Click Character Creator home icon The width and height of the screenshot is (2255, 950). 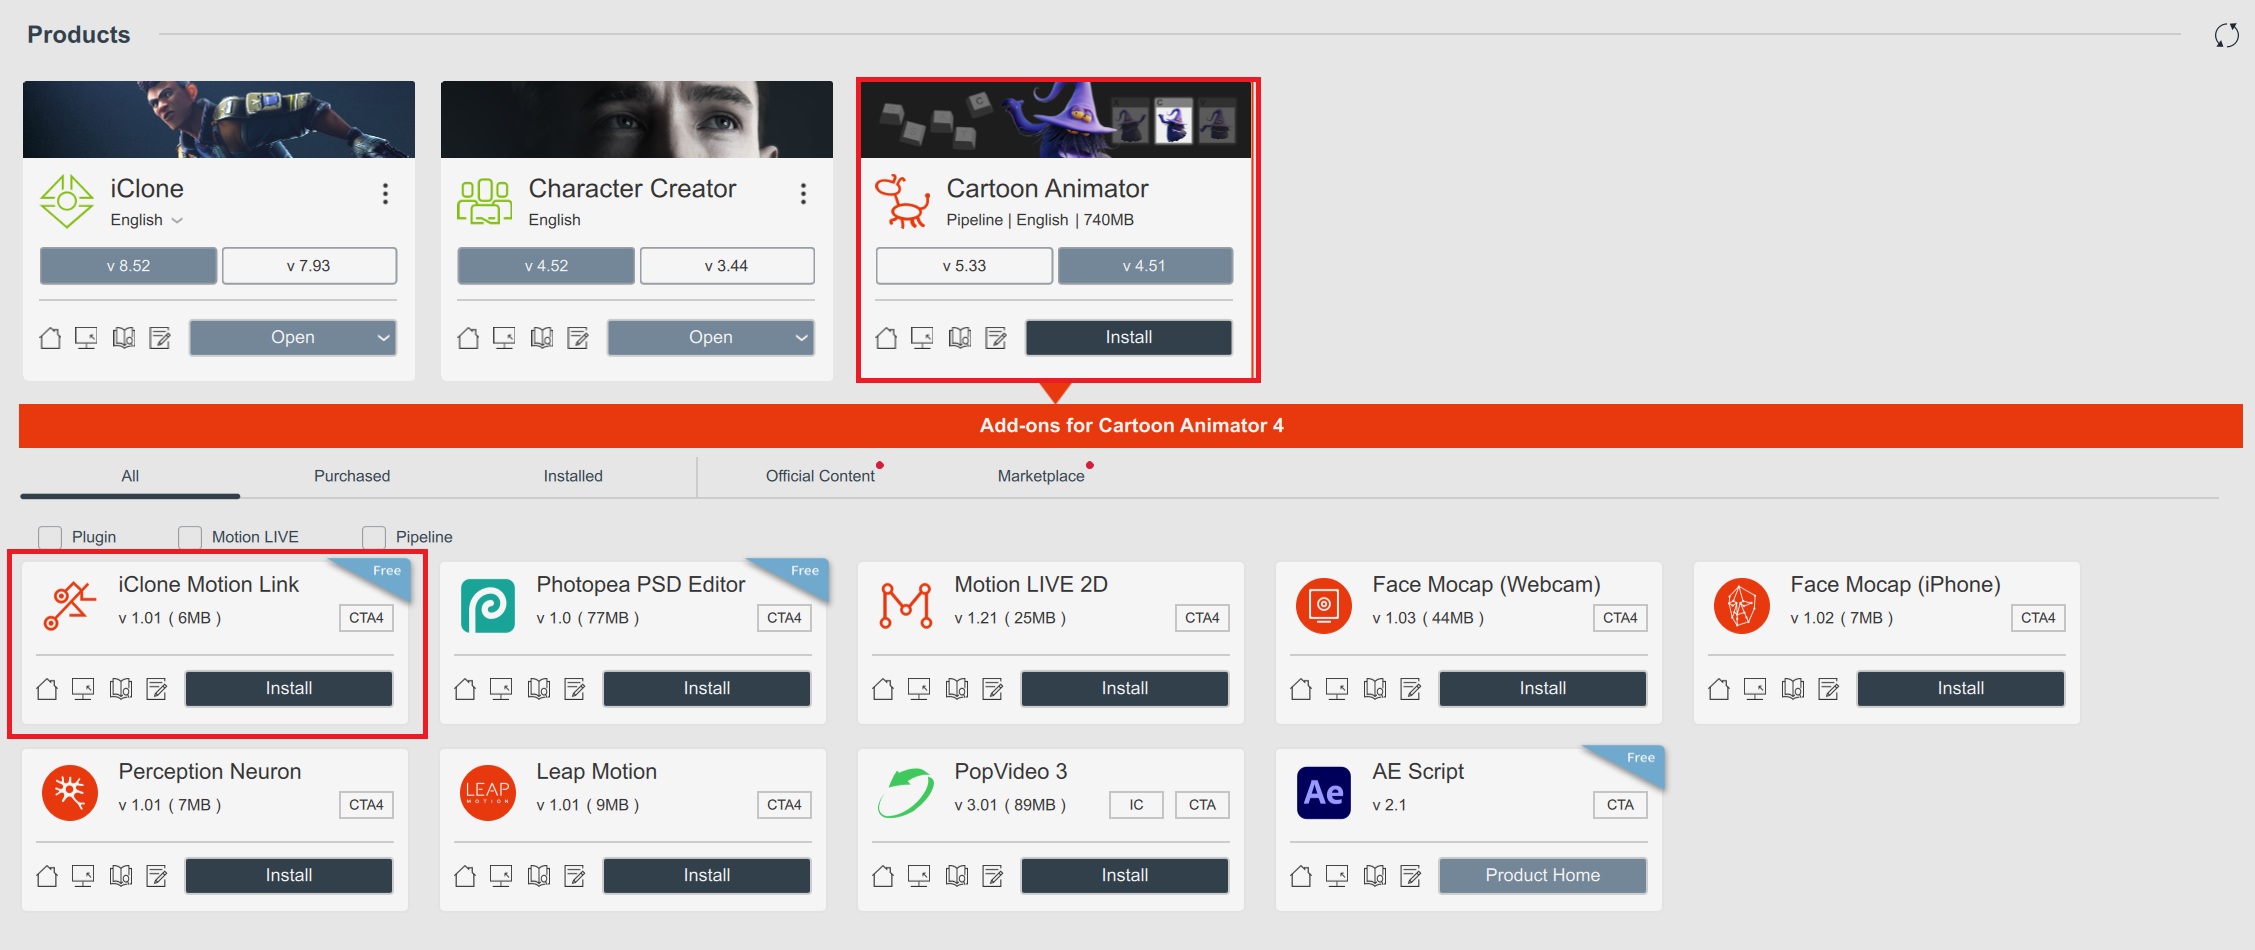(x=468, y=338)
